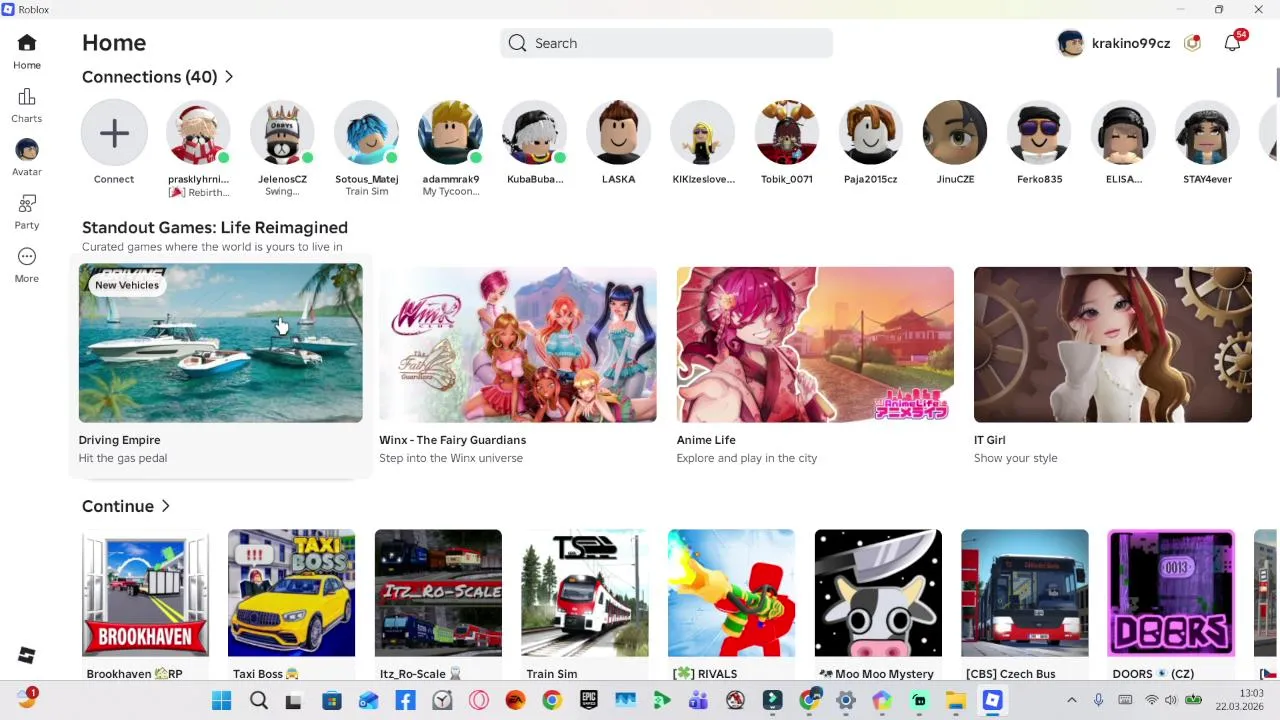This screenshot has height=720, width=1280.
Task: Open the Brookhaven RP thumbnail
Action: tap(145, 593)
